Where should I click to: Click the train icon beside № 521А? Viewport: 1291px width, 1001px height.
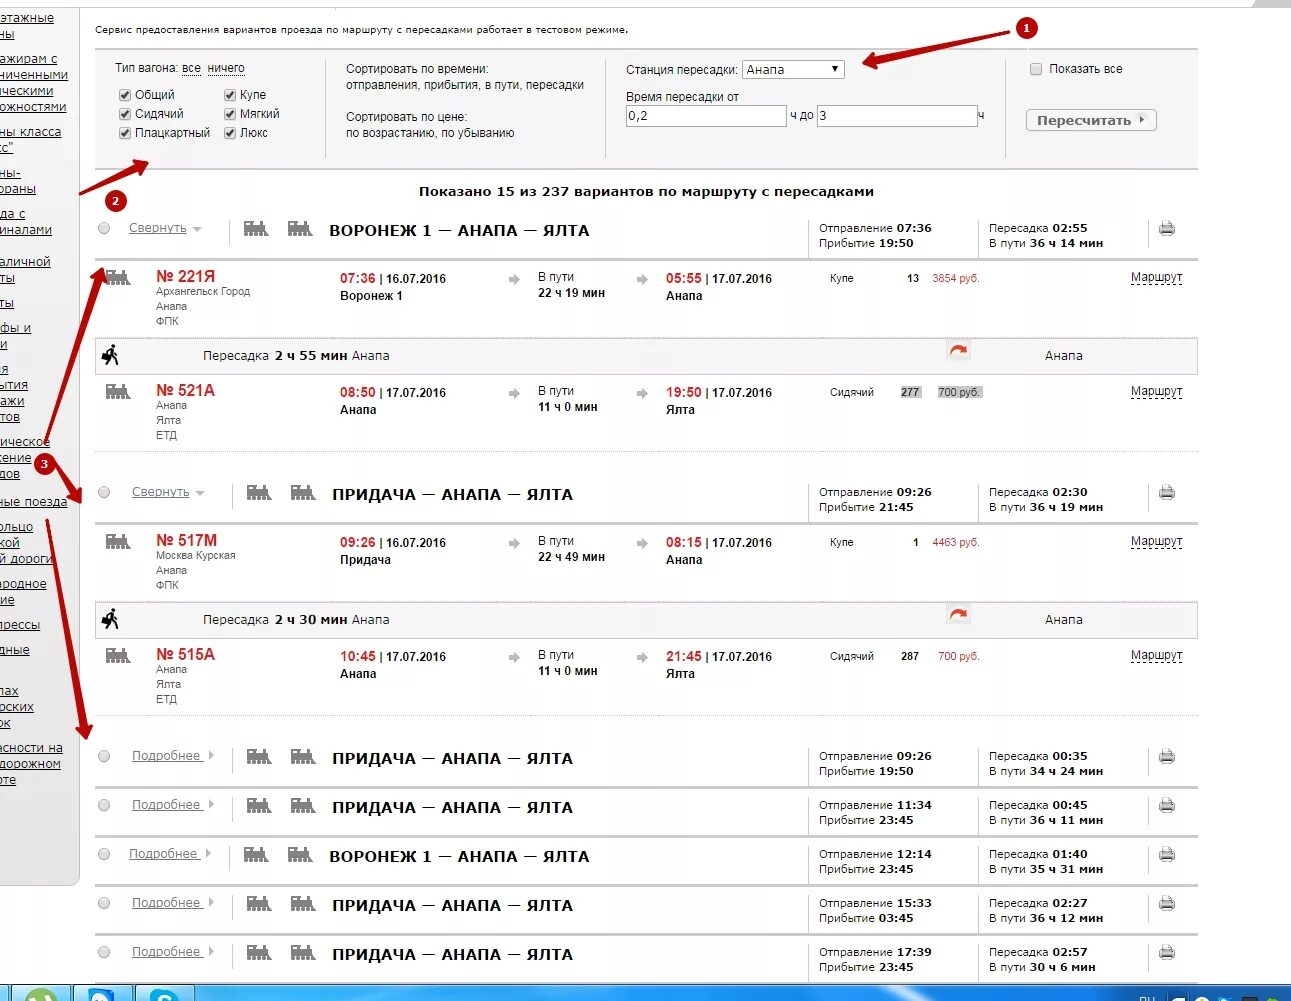(x=118, y=392)
